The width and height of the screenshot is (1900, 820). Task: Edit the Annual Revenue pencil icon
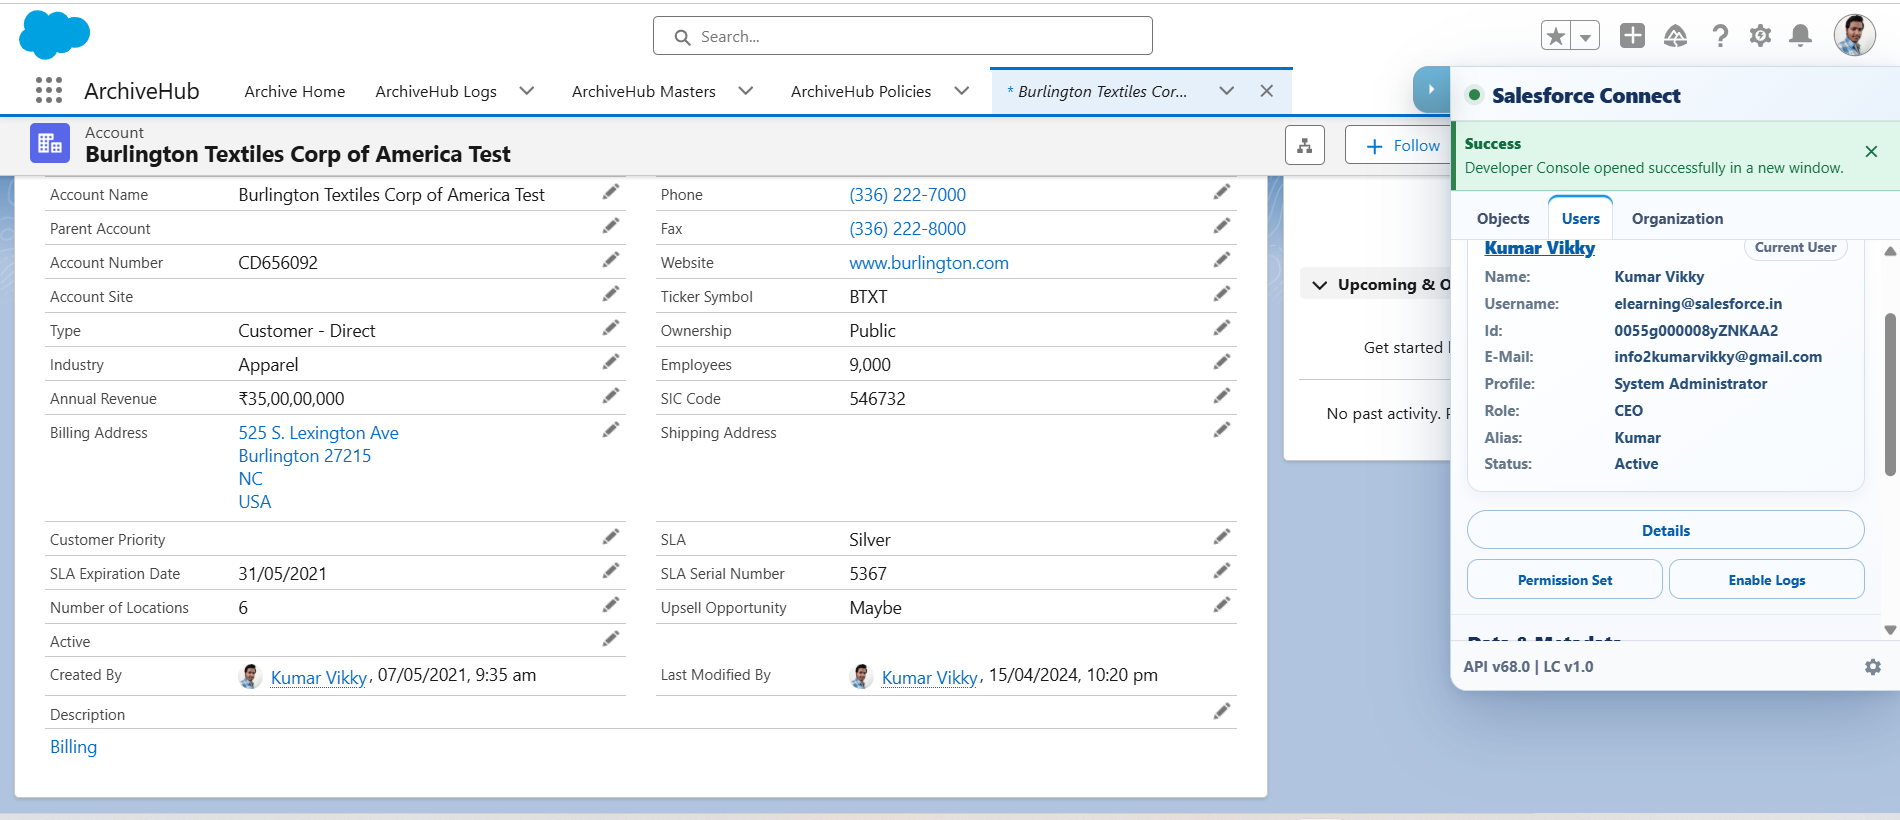click(611, 396)
